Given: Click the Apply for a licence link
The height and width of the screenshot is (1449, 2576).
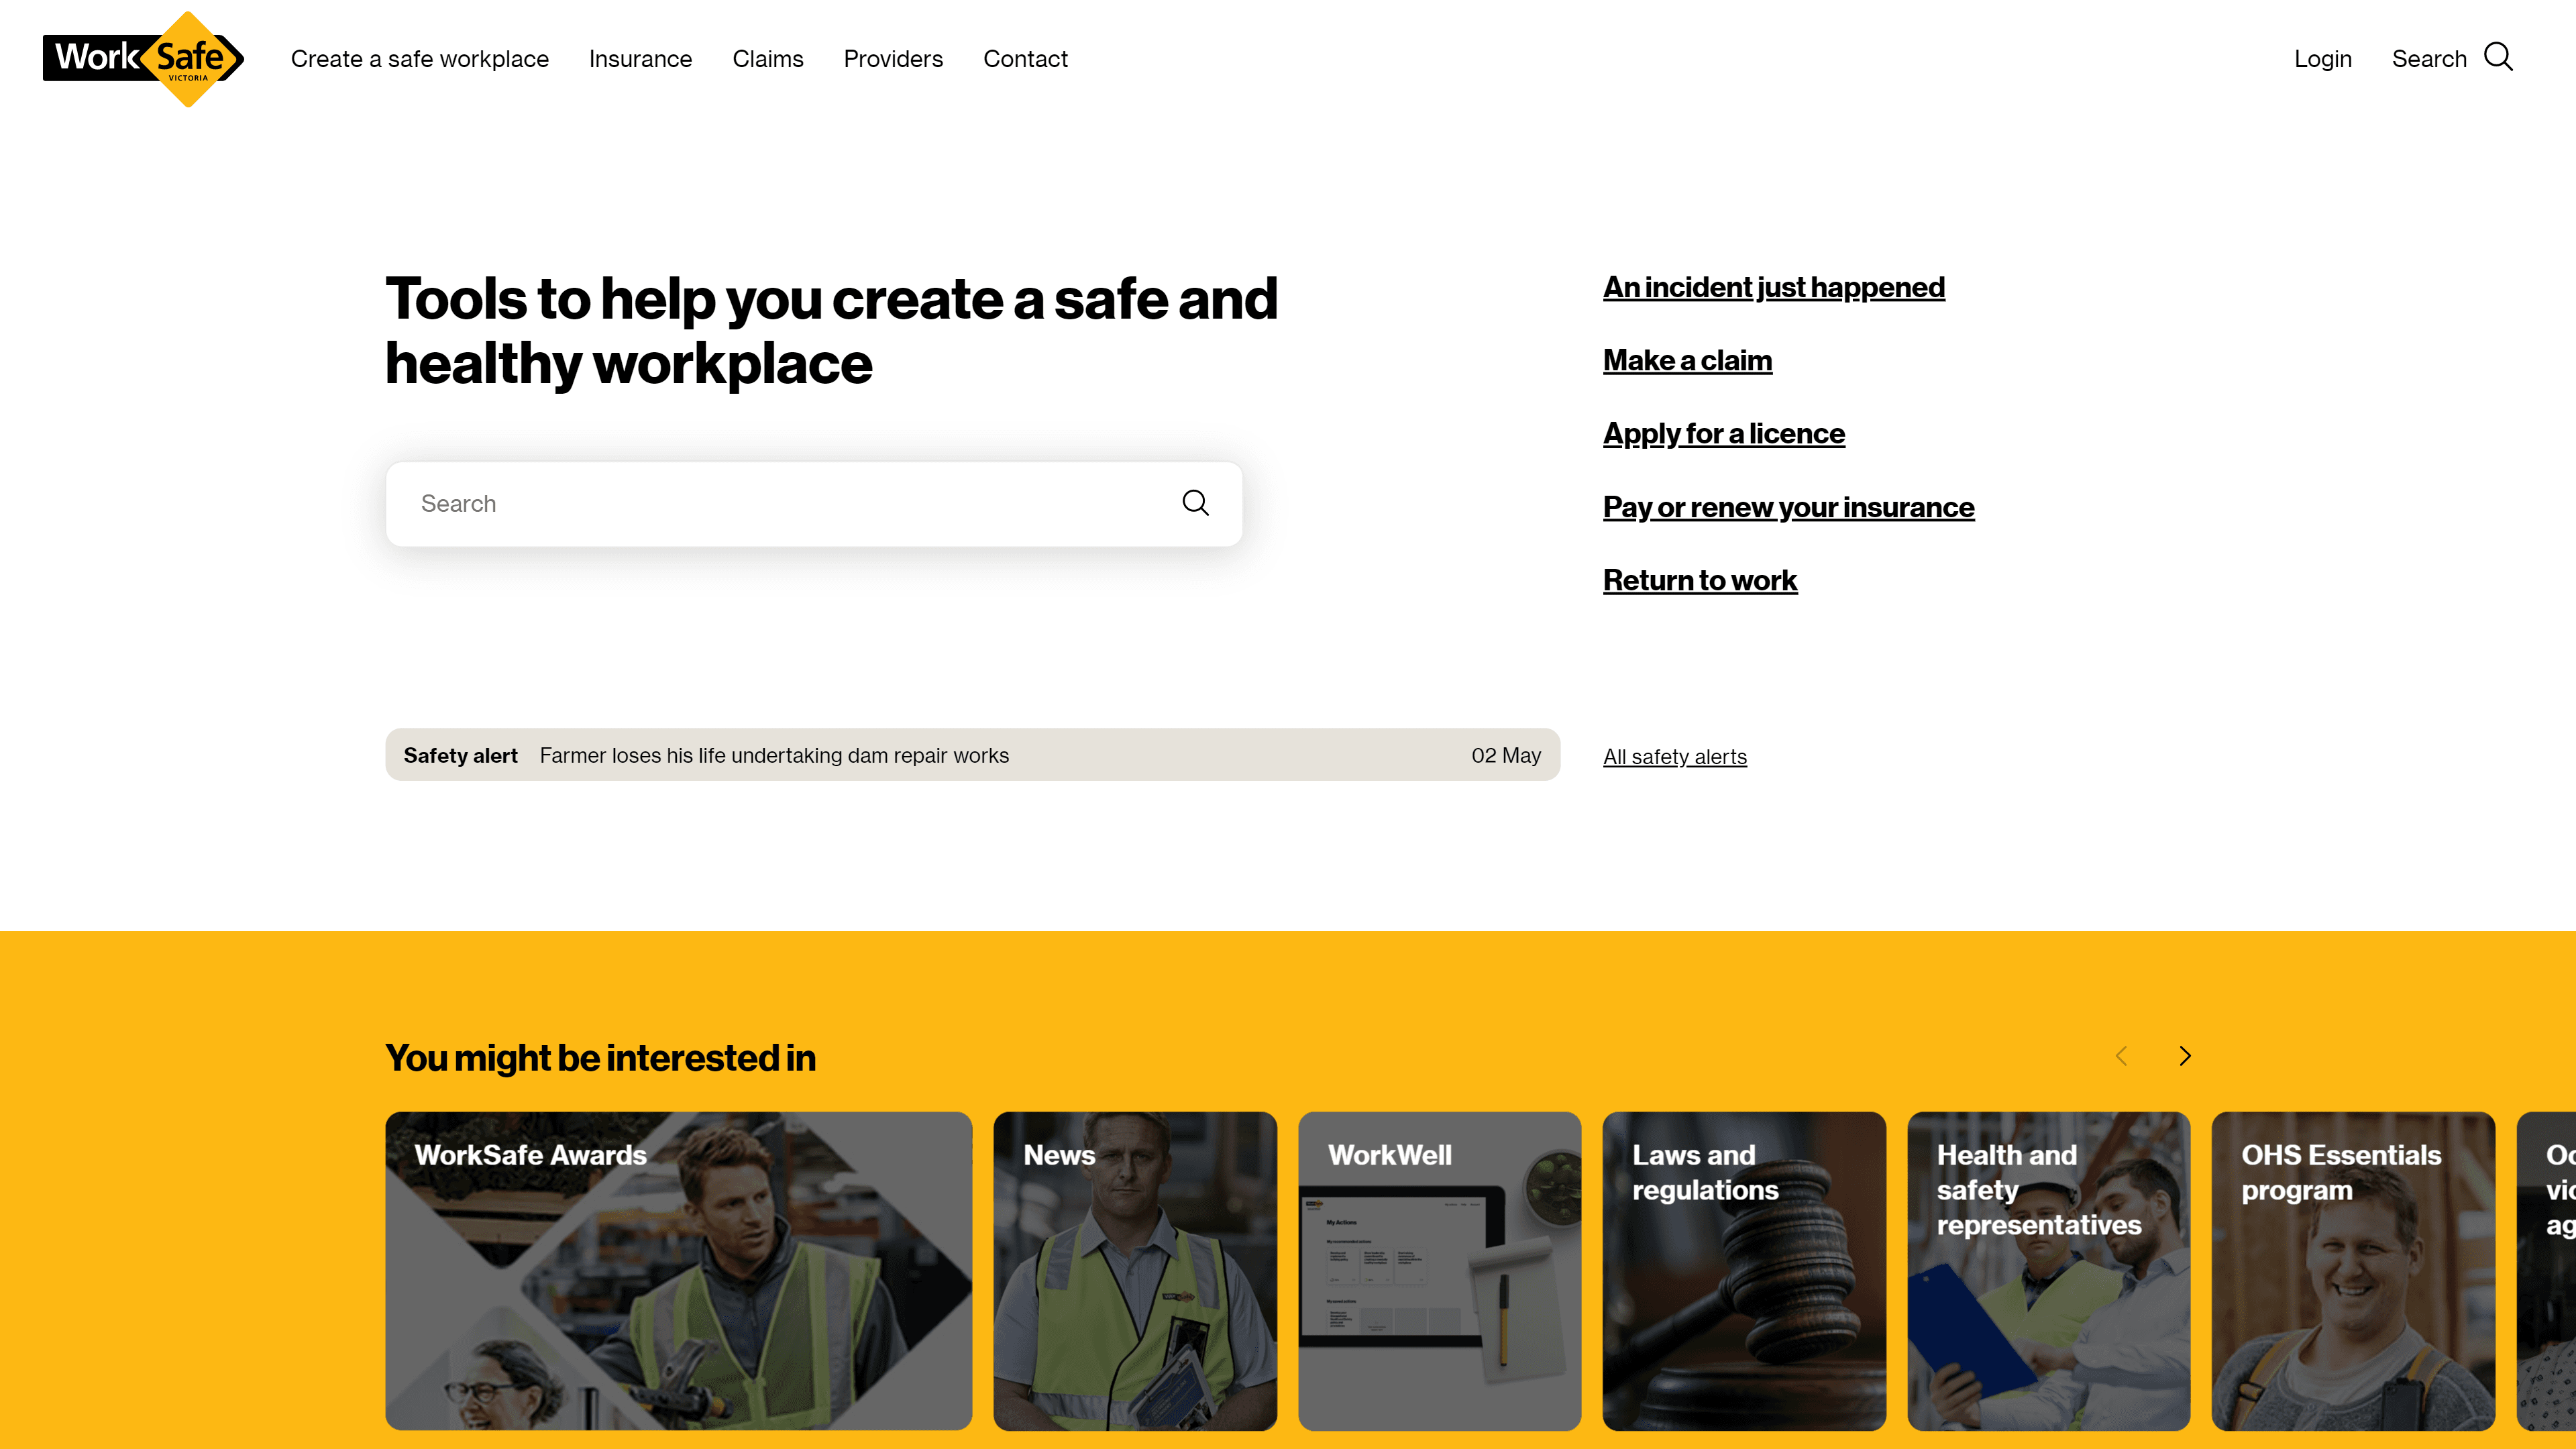Looking at the screenshot, I should click(x=1725, y=433).
